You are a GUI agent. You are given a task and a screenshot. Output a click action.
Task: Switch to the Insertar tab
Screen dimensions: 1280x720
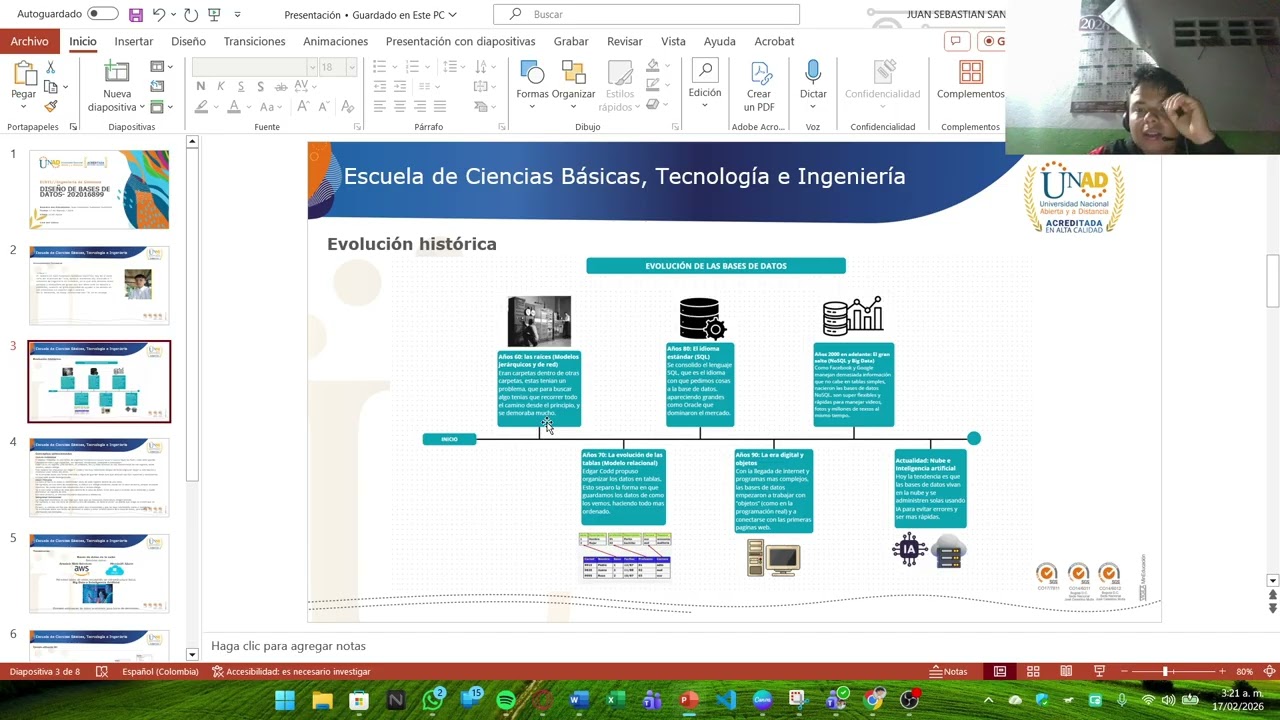point(134,41)
